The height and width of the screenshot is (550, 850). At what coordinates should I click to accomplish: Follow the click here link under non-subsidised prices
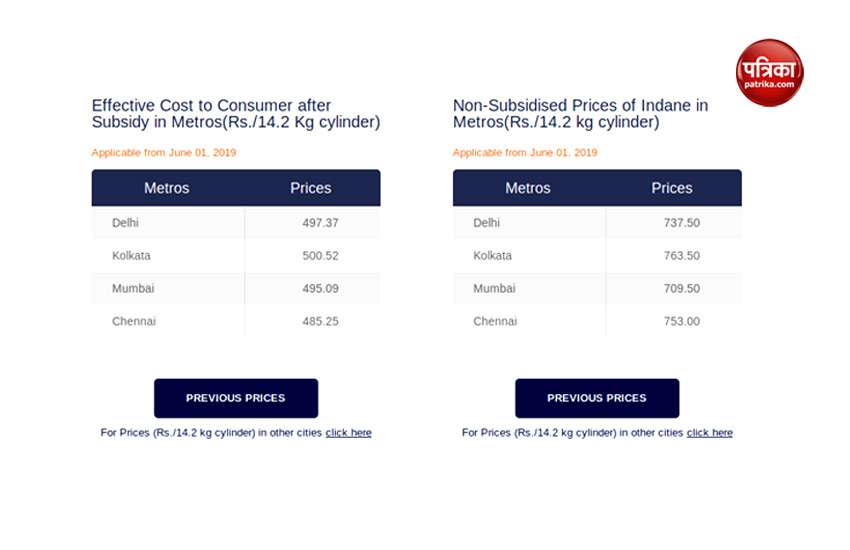pos(710,432)
